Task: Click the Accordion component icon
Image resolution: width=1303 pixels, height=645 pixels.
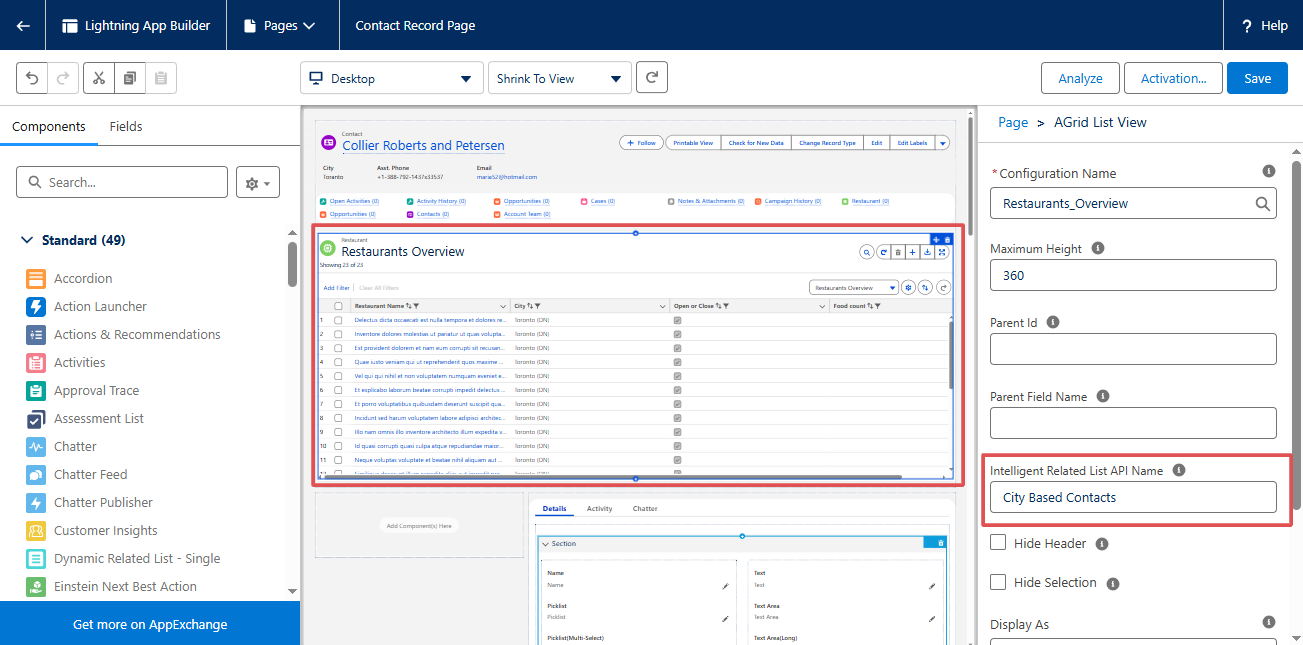Action: 36,279
